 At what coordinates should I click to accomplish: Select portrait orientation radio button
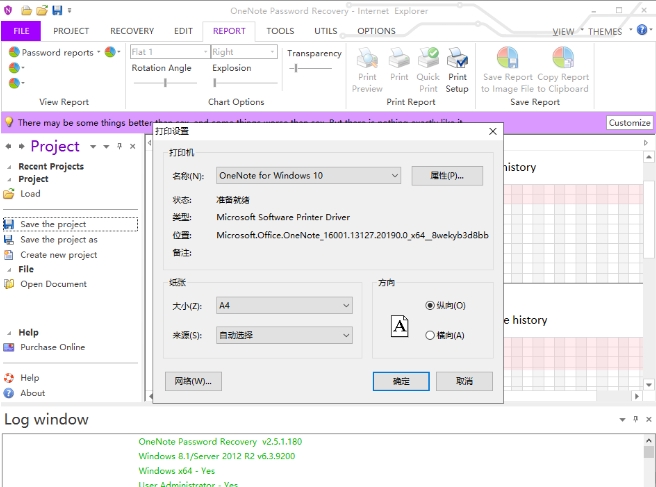[429, 305]
